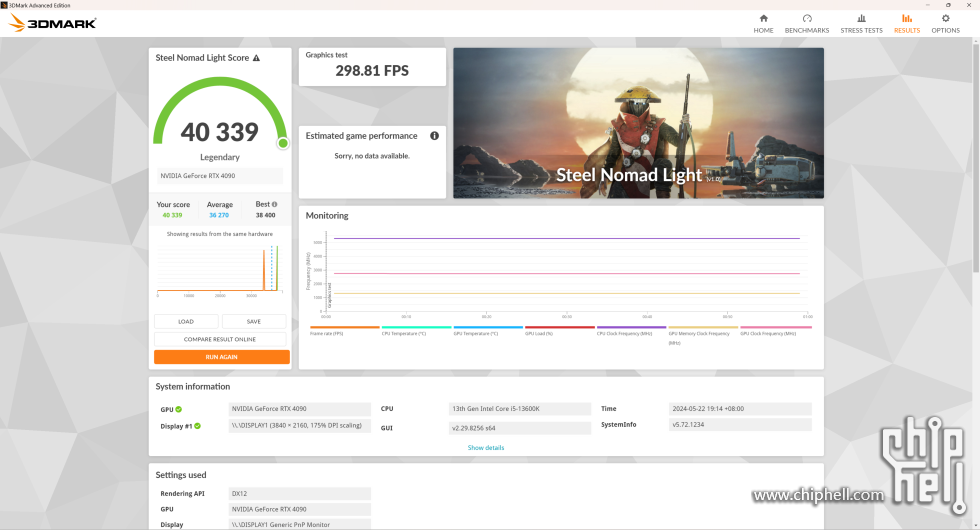Click COMPARE RESULT ONLINE
980x530 pixels.
click(x=220, y=339)
